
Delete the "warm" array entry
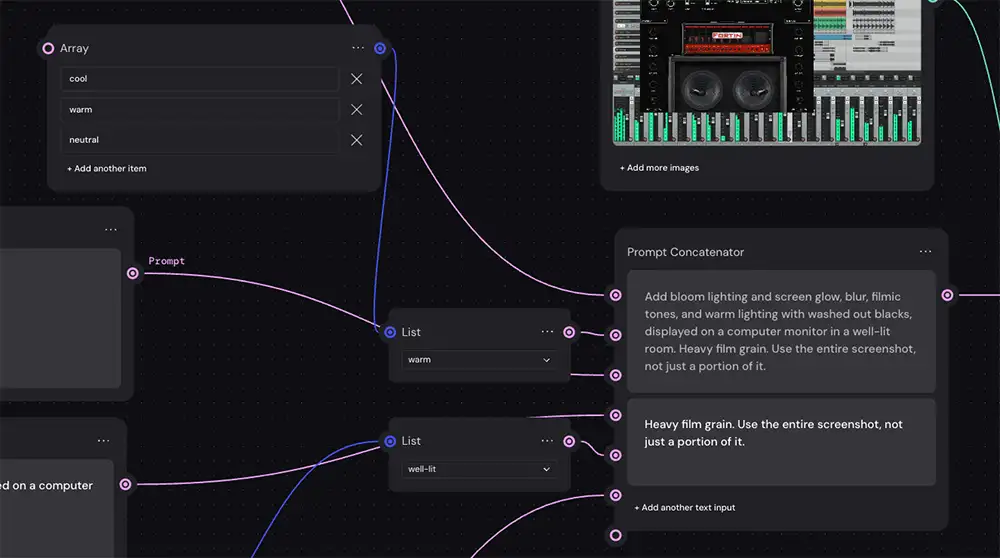(356, 110)
